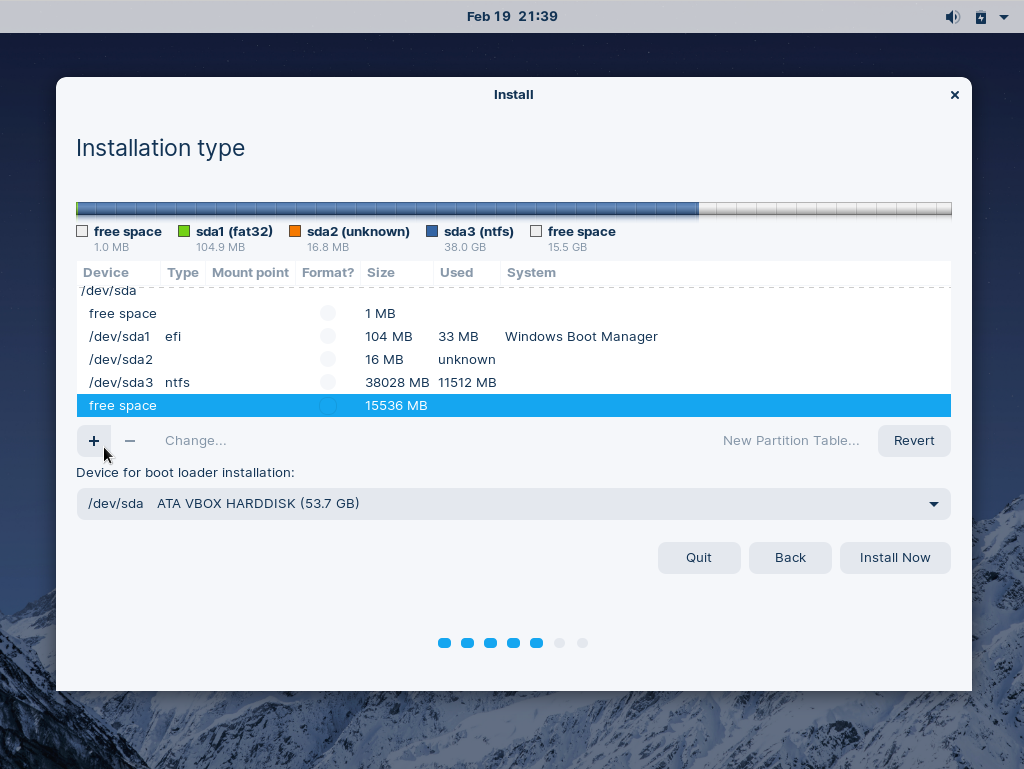Expand system menu arrow in top bar
Screen dimensions: 1024x769
click(x=1003, y=17)
